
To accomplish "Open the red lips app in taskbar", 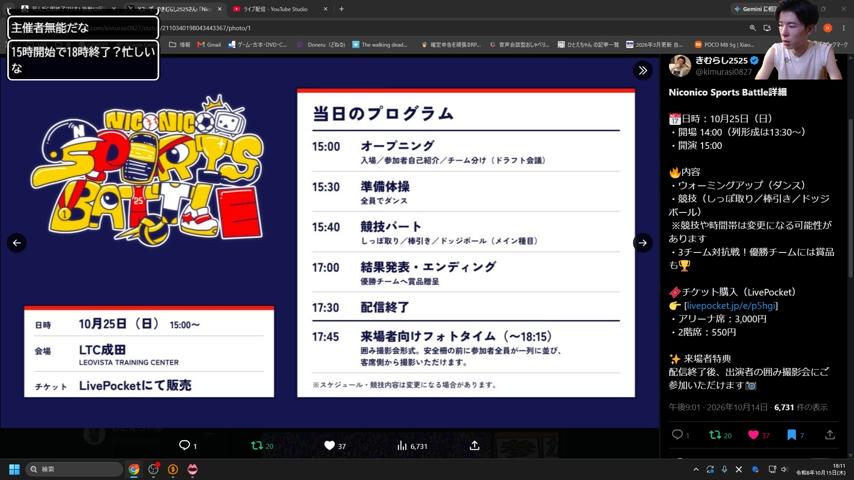I will click(192, 469).
